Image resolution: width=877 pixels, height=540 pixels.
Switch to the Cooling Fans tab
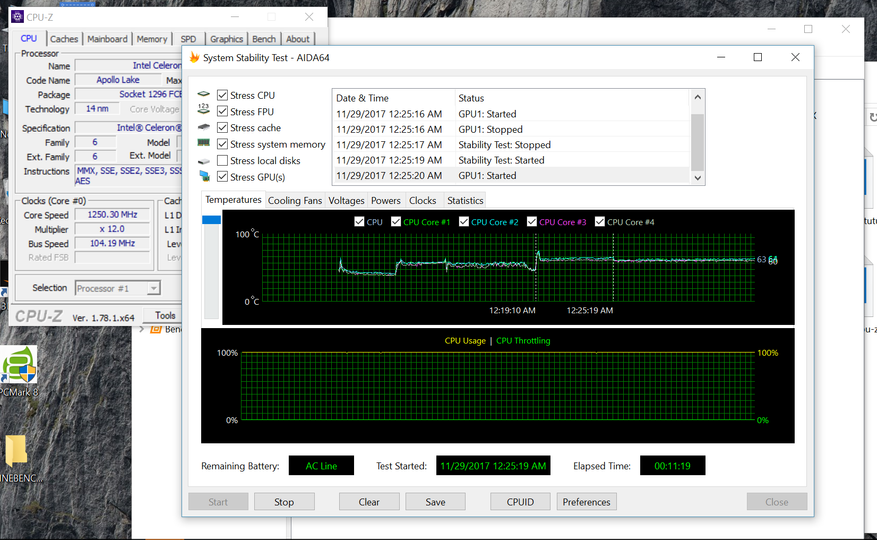coord(295,200)
